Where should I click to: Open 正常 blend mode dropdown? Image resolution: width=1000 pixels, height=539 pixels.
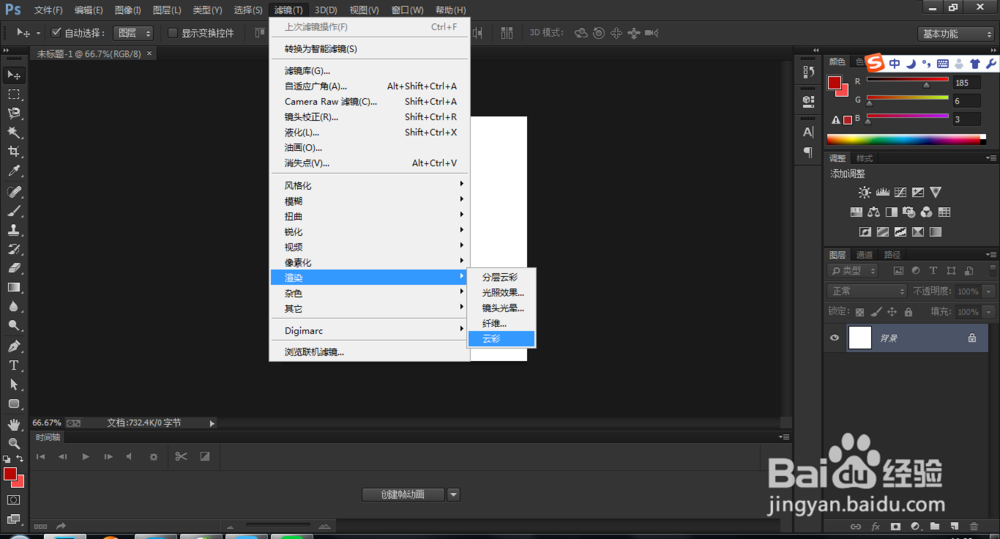(868, 291)
